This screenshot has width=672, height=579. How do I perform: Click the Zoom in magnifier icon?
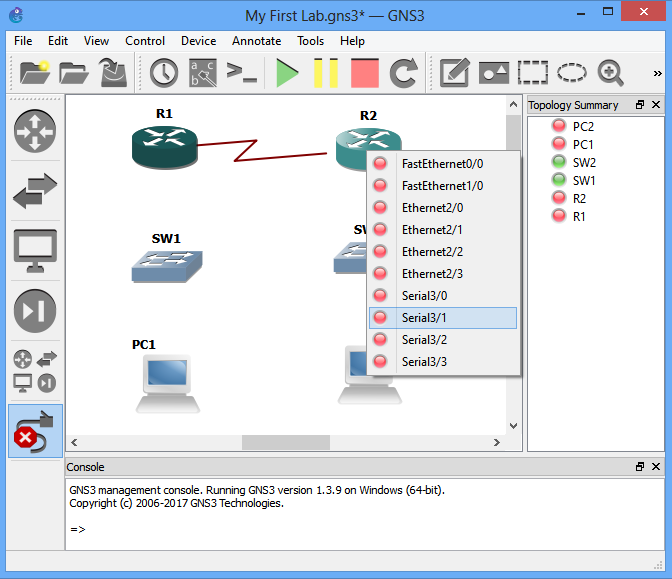610,73
